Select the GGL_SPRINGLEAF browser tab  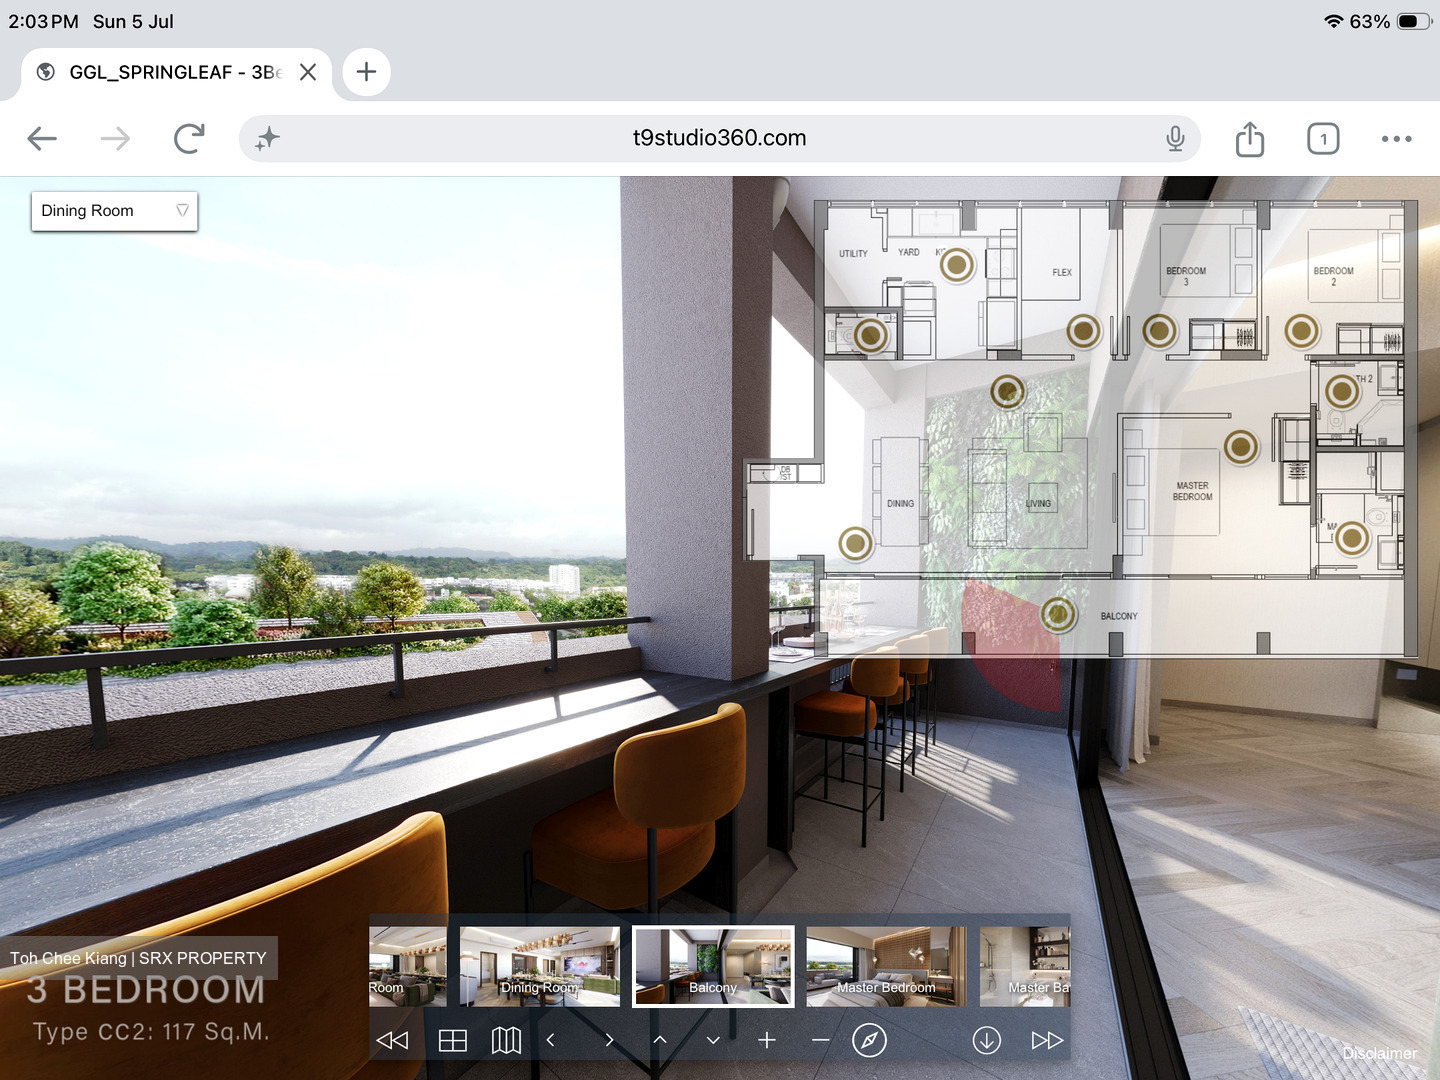click(x=175, y=72)
